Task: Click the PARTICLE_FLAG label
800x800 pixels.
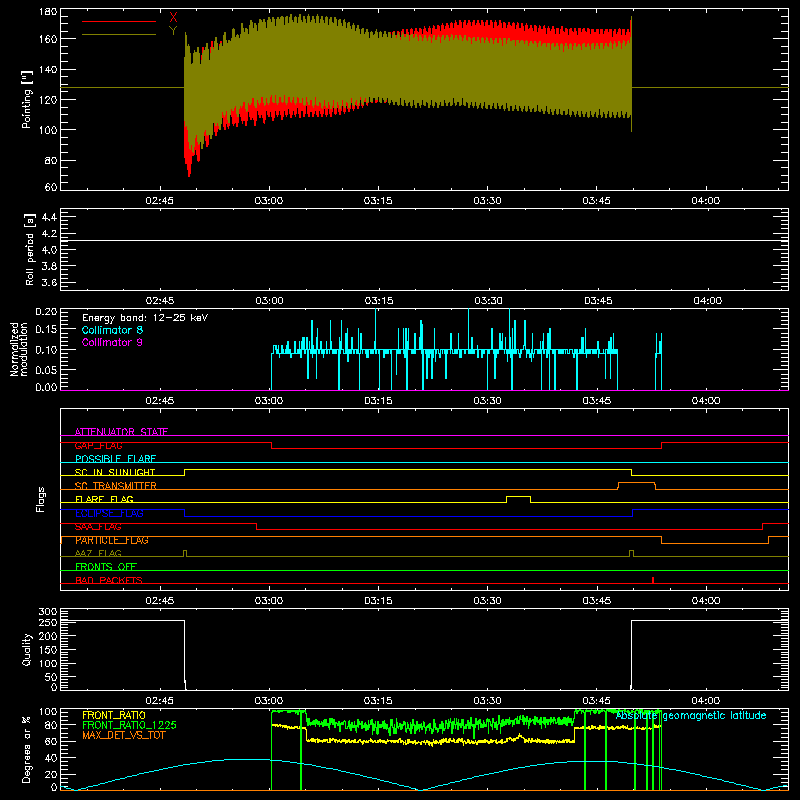Action: (x=112, y=540)
